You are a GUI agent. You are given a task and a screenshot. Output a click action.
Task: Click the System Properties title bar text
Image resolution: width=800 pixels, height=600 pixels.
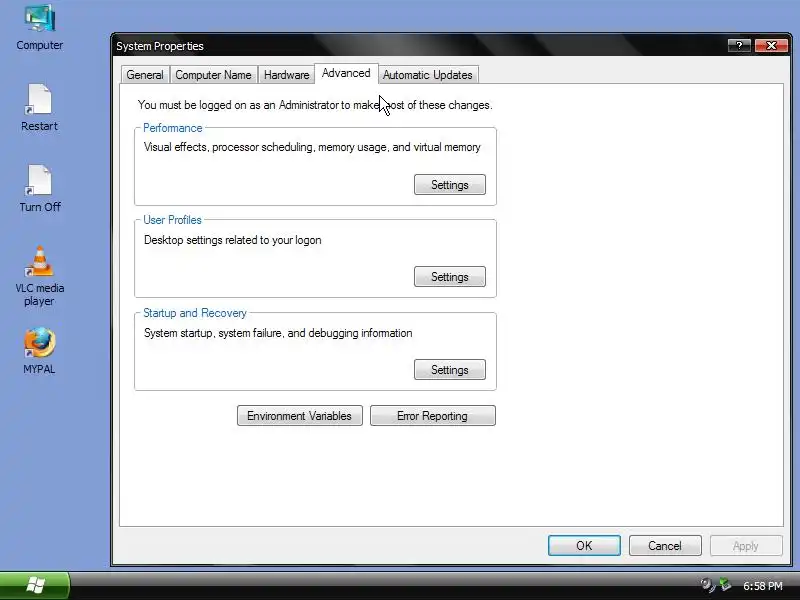tap(160, 46)
